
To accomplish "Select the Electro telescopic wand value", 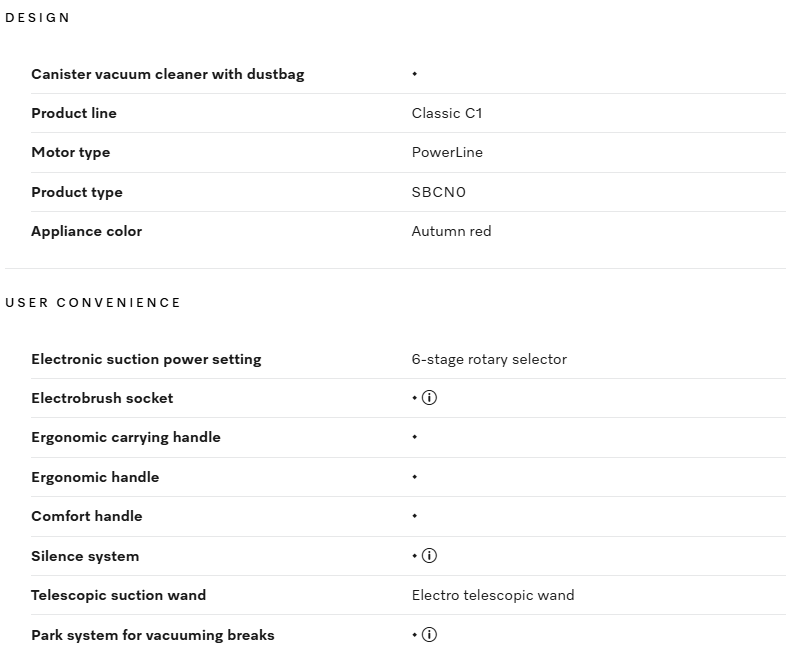I will point(493,595).
